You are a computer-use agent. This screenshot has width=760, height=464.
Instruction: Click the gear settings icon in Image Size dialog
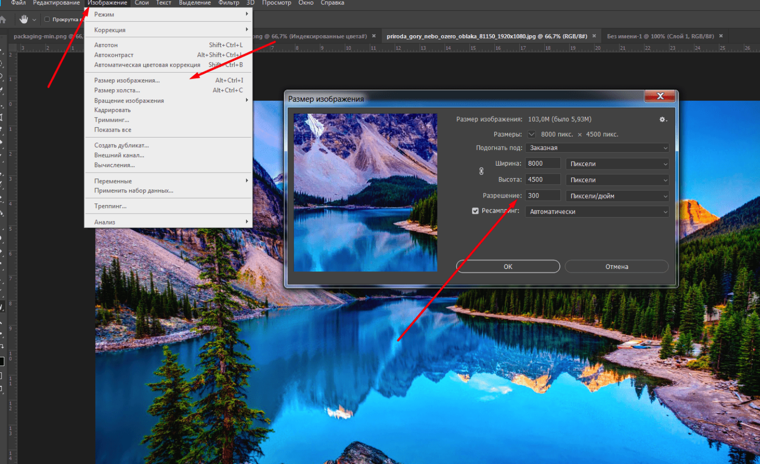pyautogui.click(x=662, y=119)
